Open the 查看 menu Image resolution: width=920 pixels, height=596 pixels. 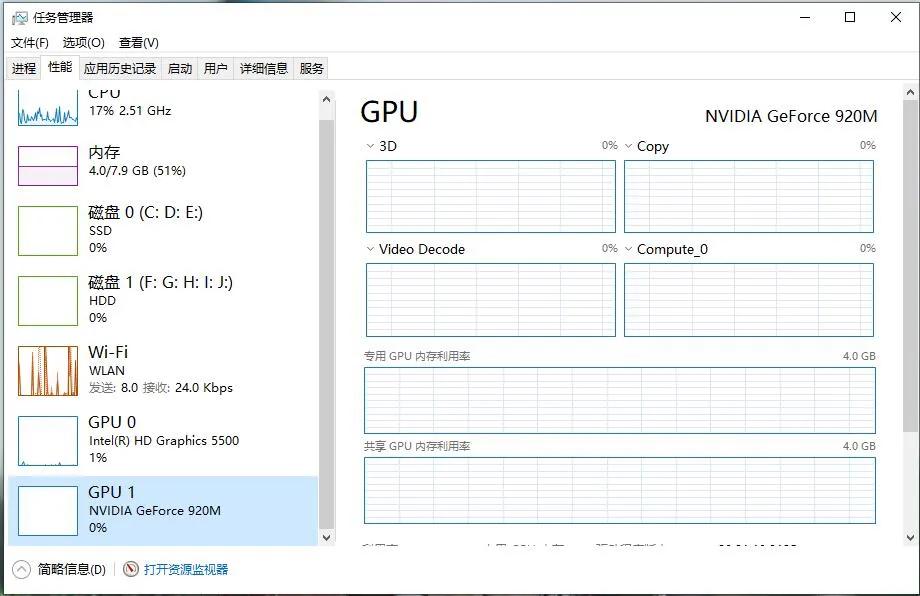point(138,43)
